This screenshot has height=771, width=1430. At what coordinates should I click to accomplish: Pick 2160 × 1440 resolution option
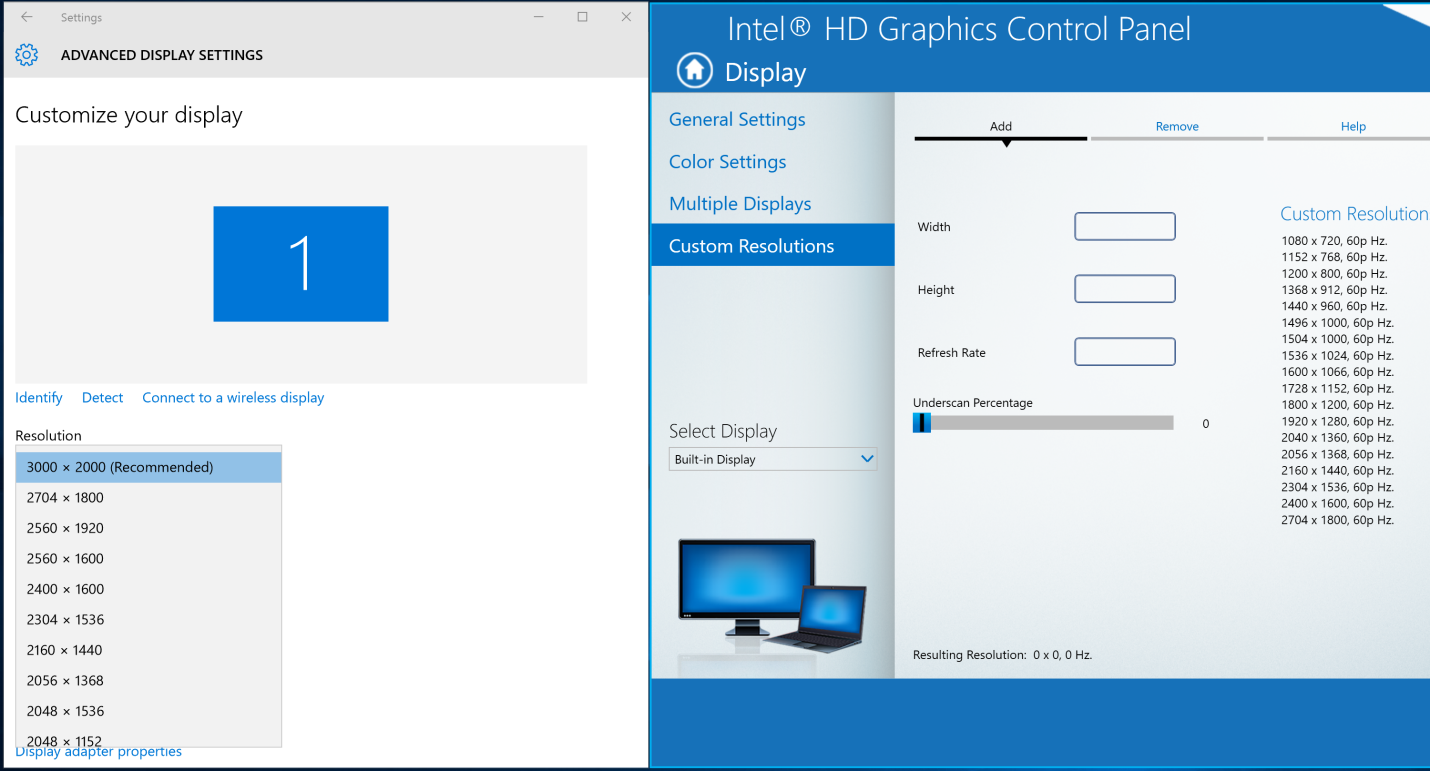click(x=148, y=650)
